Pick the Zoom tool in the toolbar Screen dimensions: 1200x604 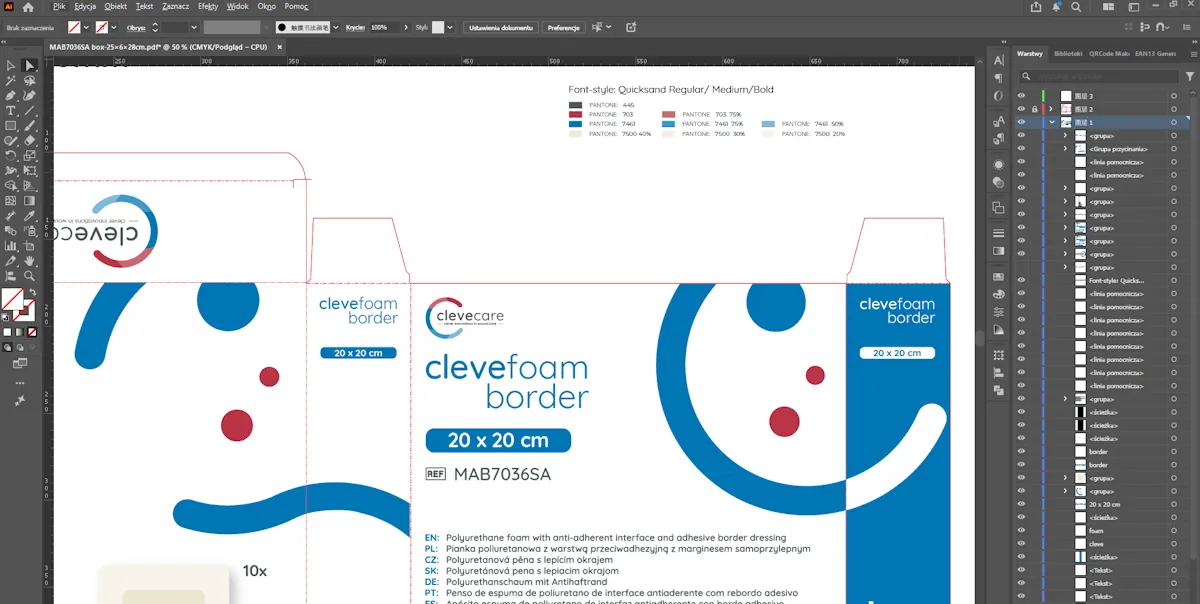29,276
